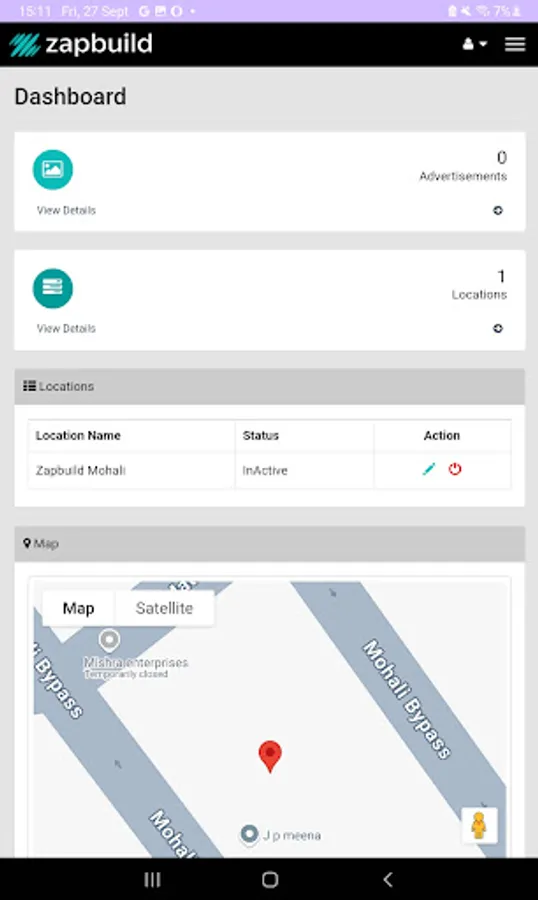
Task: Click the Locations panel header
Action: tap(269, 386)
